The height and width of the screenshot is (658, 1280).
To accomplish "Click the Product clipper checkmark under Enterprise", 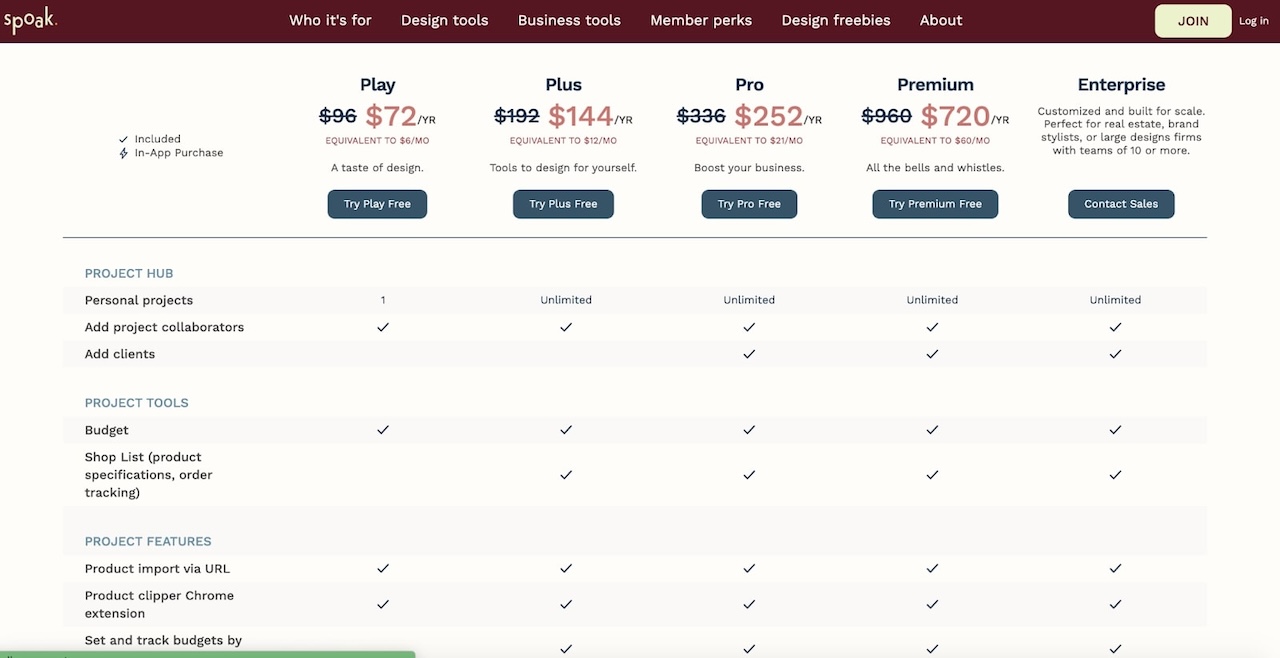I will 1115,604.
